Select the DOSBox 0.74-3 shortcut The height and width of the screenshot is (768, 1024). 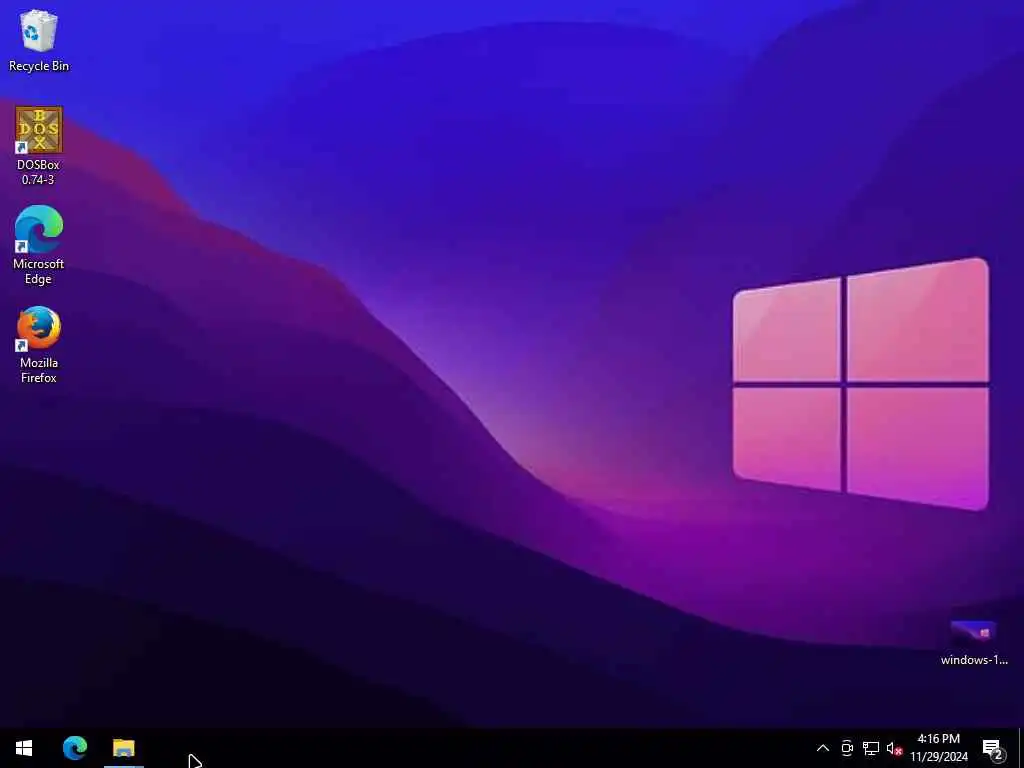[39, 146]
